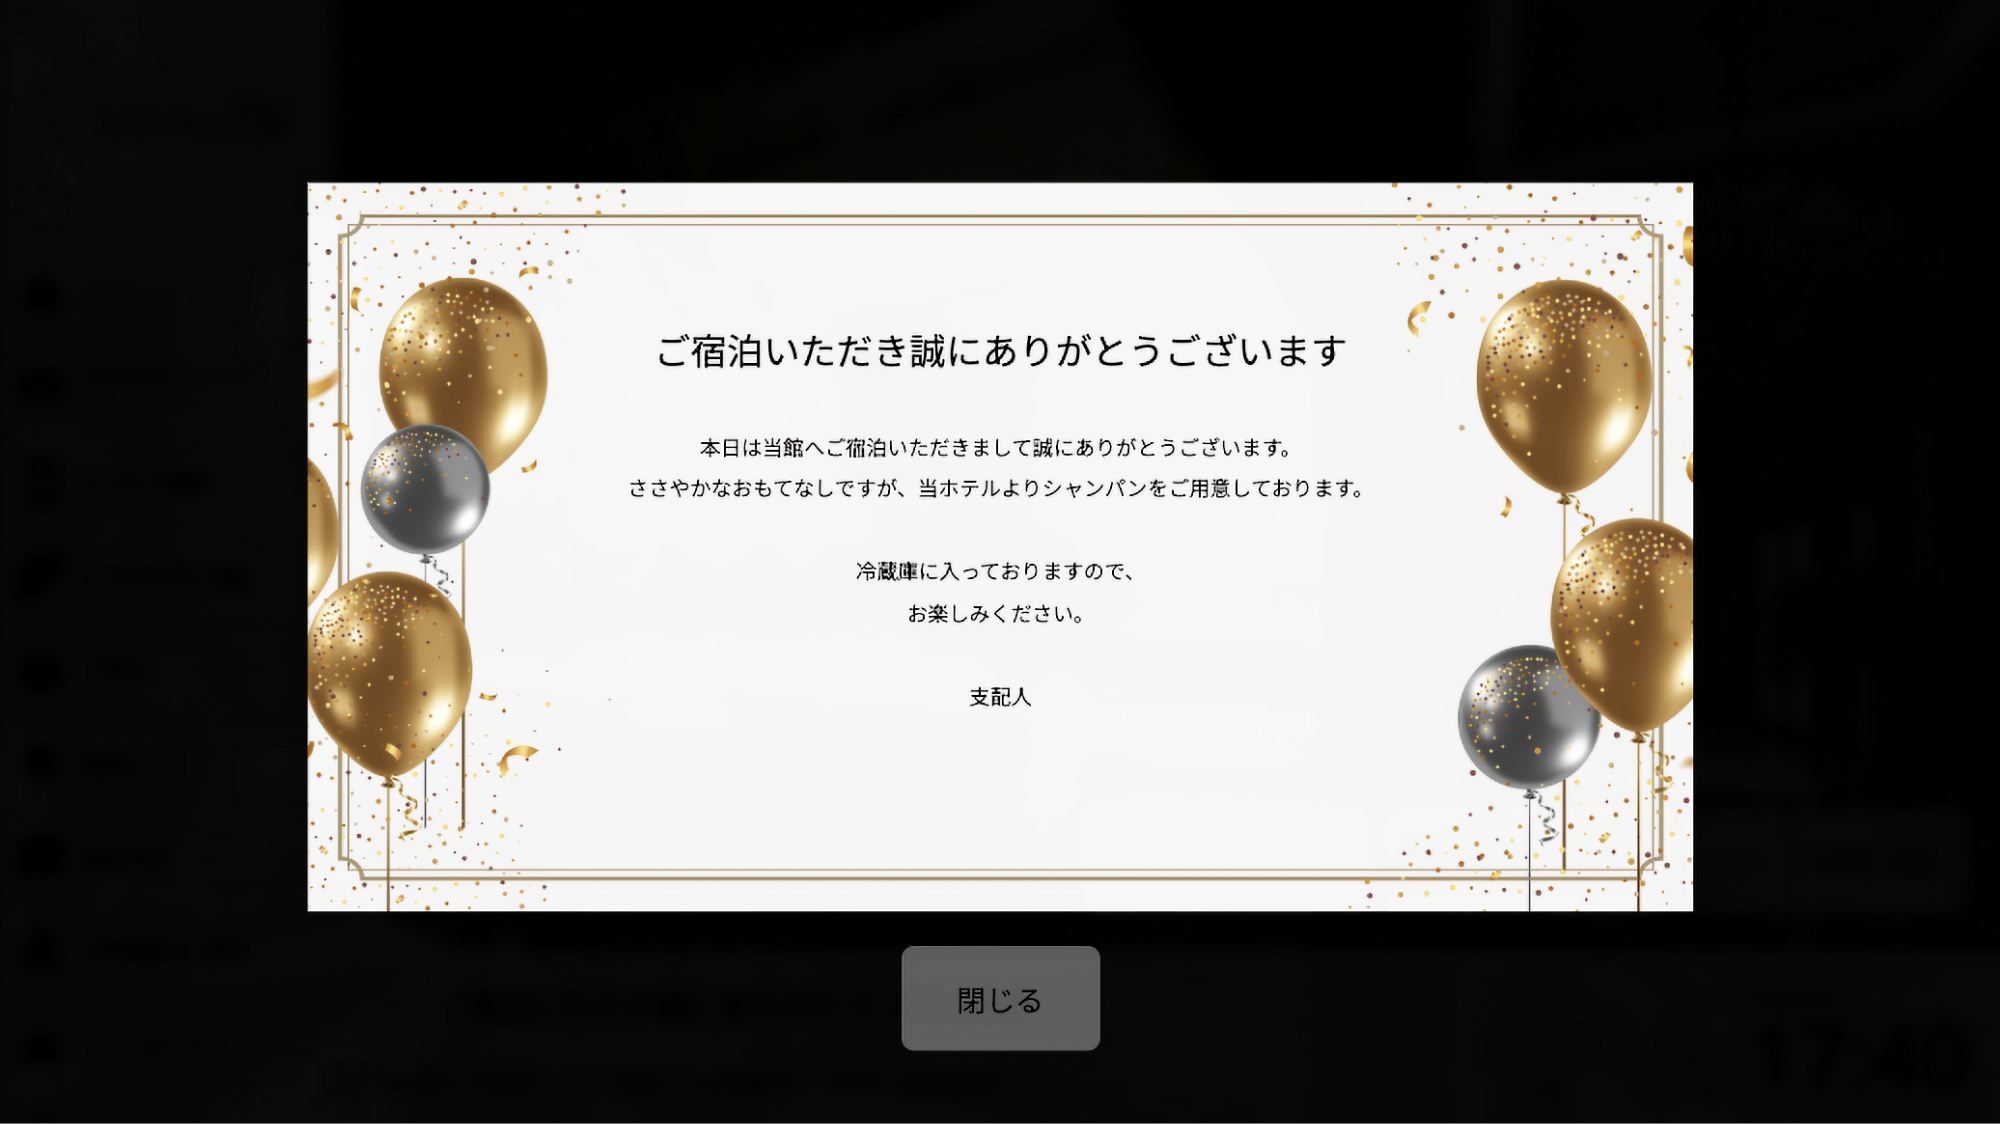Click the large gold balloon at top right
2000x1124 pixels.
[1563, 385]
